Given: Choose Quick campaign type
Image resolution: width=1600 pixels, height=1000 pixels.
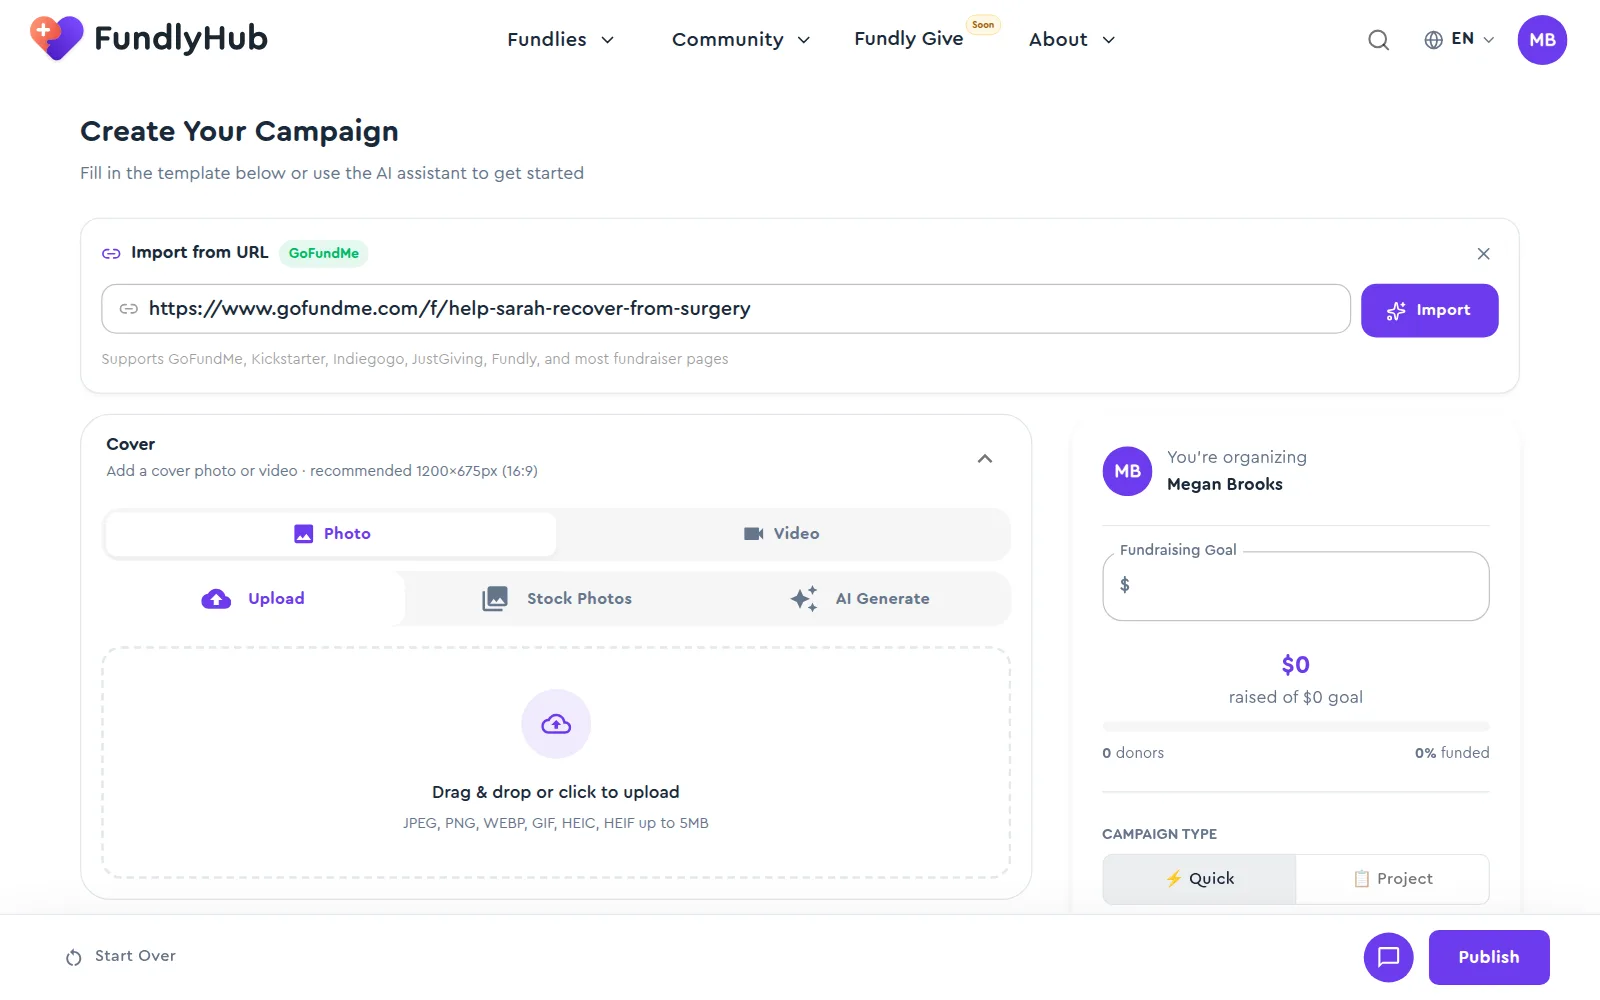Looking at the screenshot, I should [x=1199, y=879].
